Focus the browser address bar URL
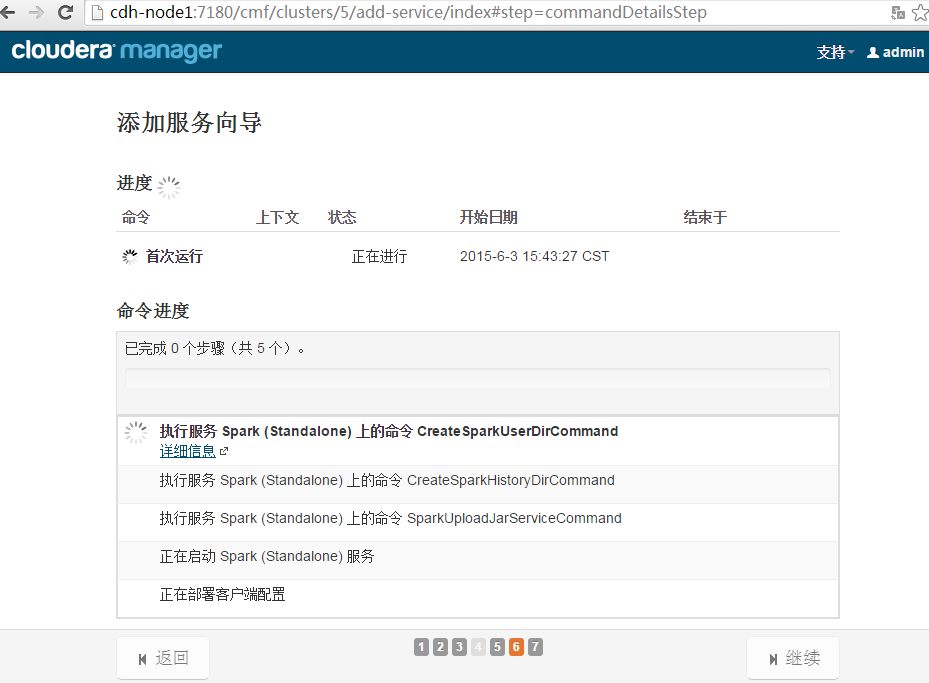The image size is (929, 683). tap(408, 12)
